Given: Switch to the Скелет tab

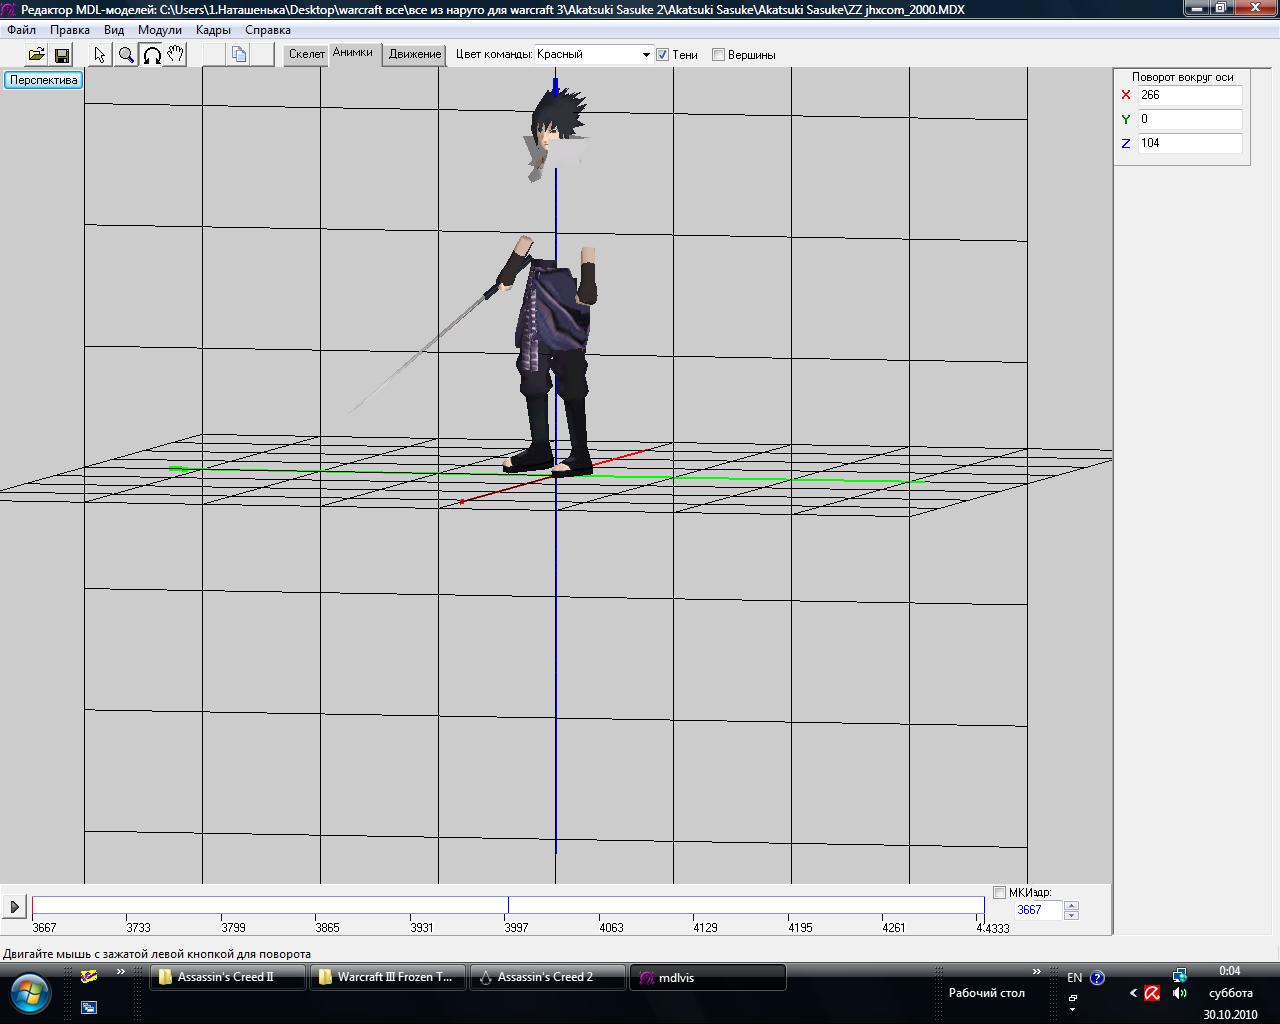Looking at the screenshot, I should (x=306, y=54).
